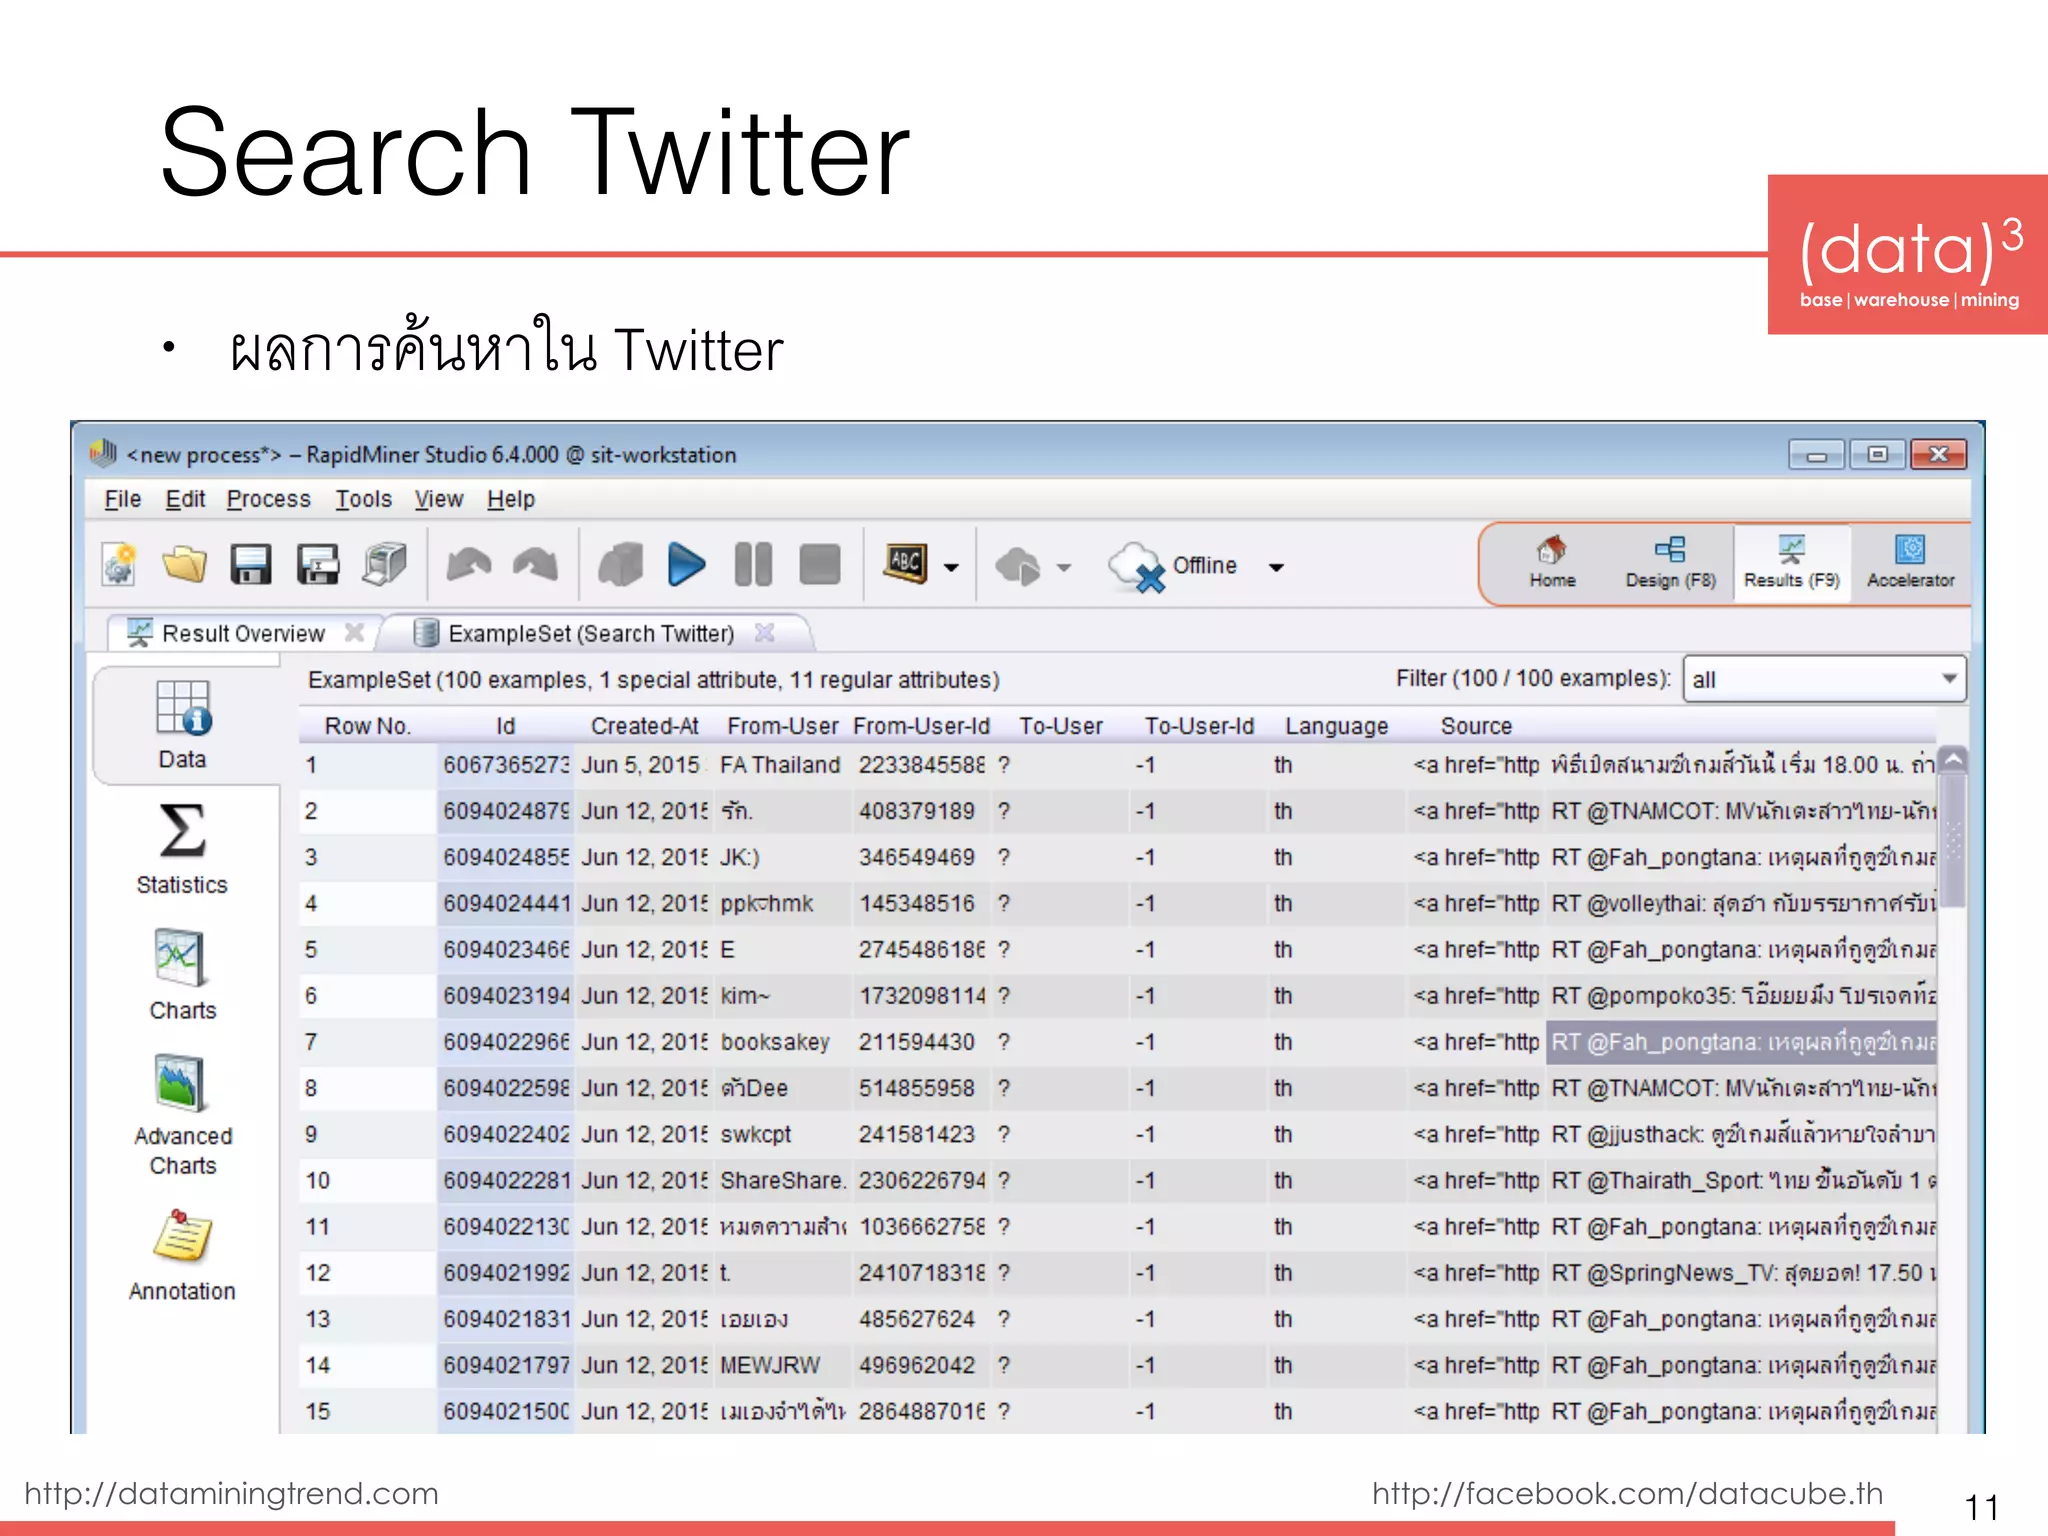
Task: Go to the Home perspective
Action: click(1552, 563)
